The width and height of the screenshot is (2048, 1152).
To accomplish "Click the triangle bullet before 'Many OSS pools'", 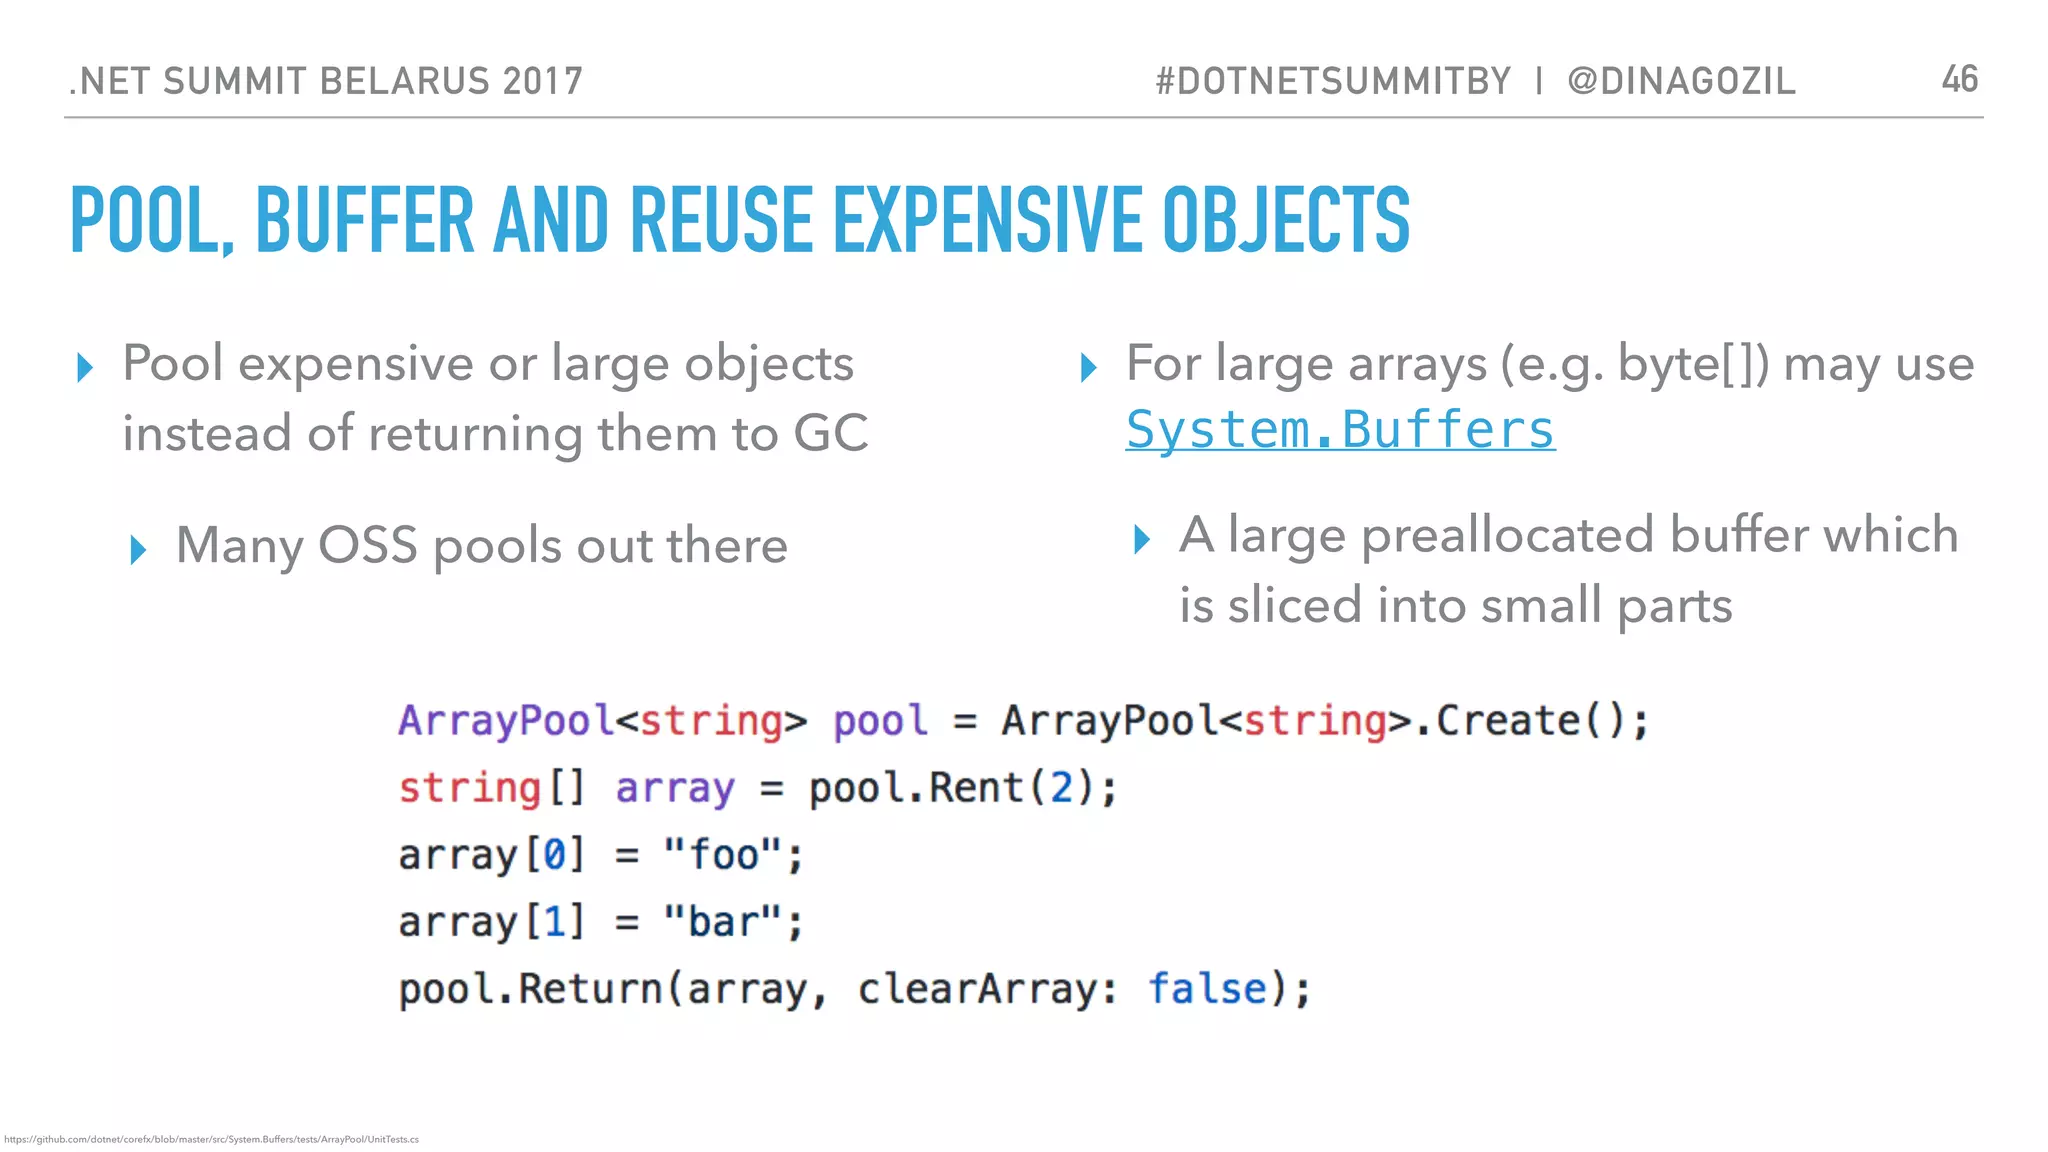I will pos(138,550).
